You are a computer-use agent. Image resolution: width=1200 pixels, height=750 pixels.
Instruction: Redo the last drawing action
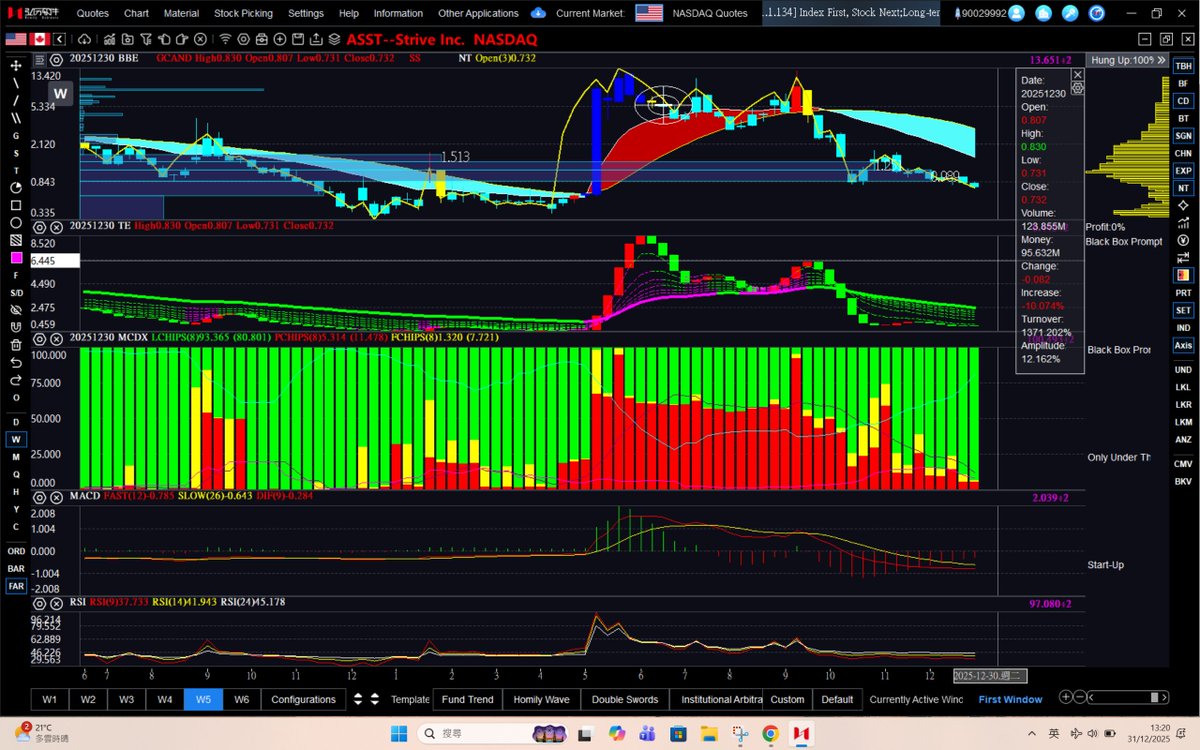pos(16,380)
